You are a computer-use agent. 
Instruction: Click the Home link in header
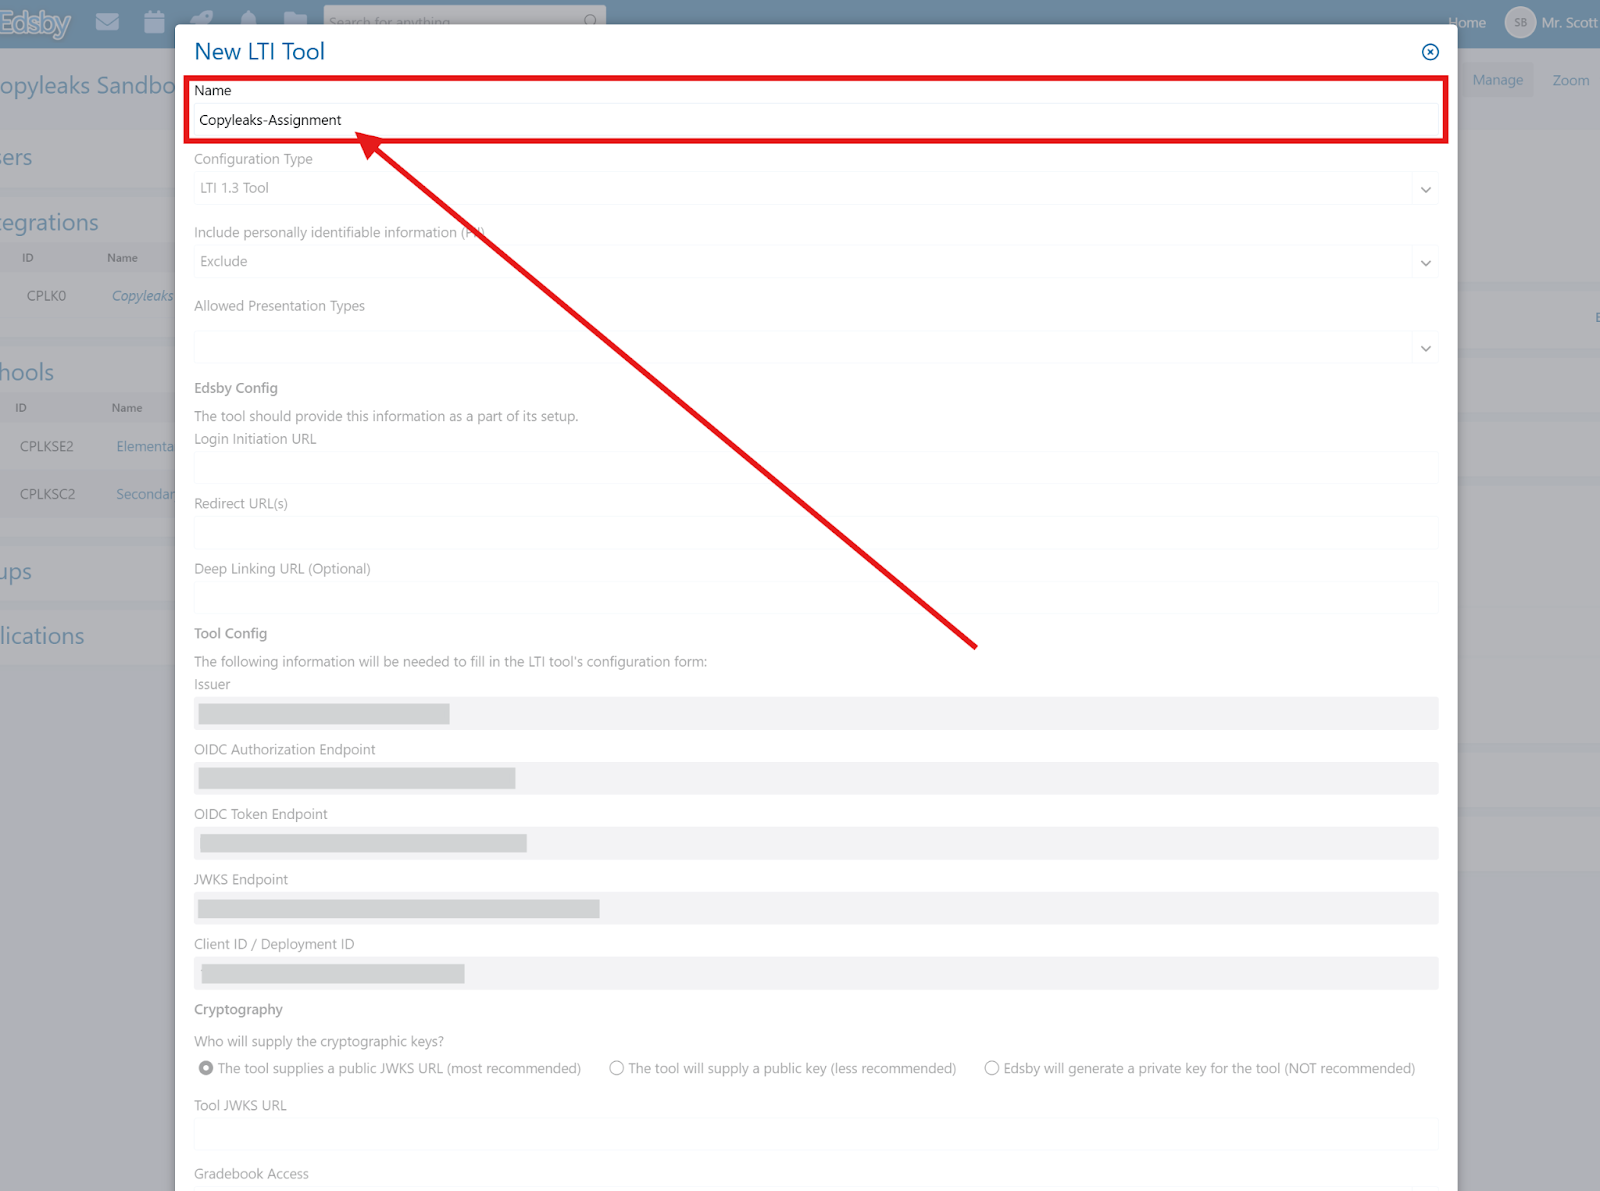[1468, 22]
